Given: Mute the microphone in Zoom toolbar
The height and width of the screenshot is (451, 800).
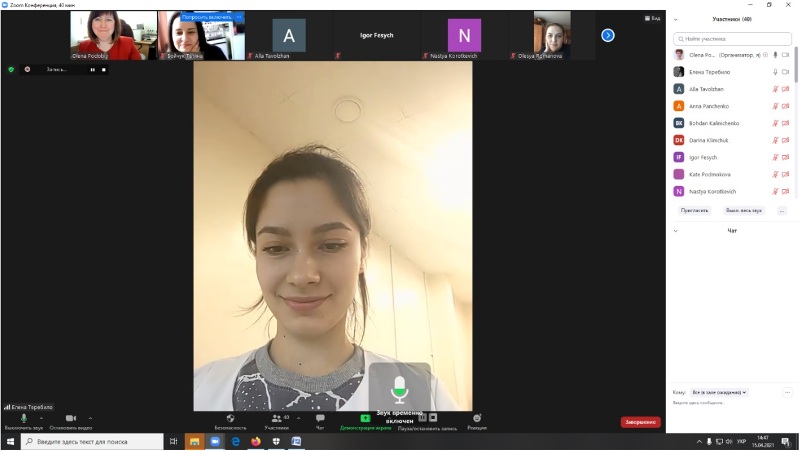Looking at the screenshot, I should pos(23,421).
